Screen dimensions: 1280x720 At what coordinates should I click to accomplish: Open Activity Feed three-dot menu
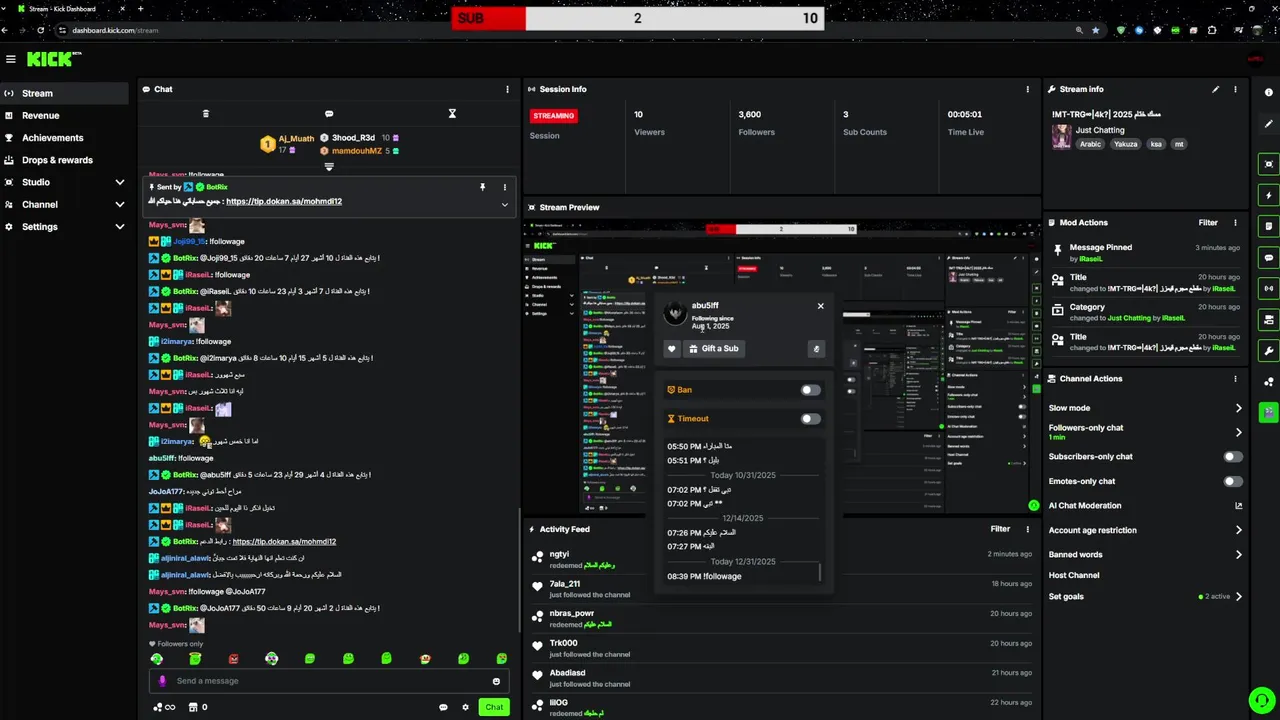1027,529
